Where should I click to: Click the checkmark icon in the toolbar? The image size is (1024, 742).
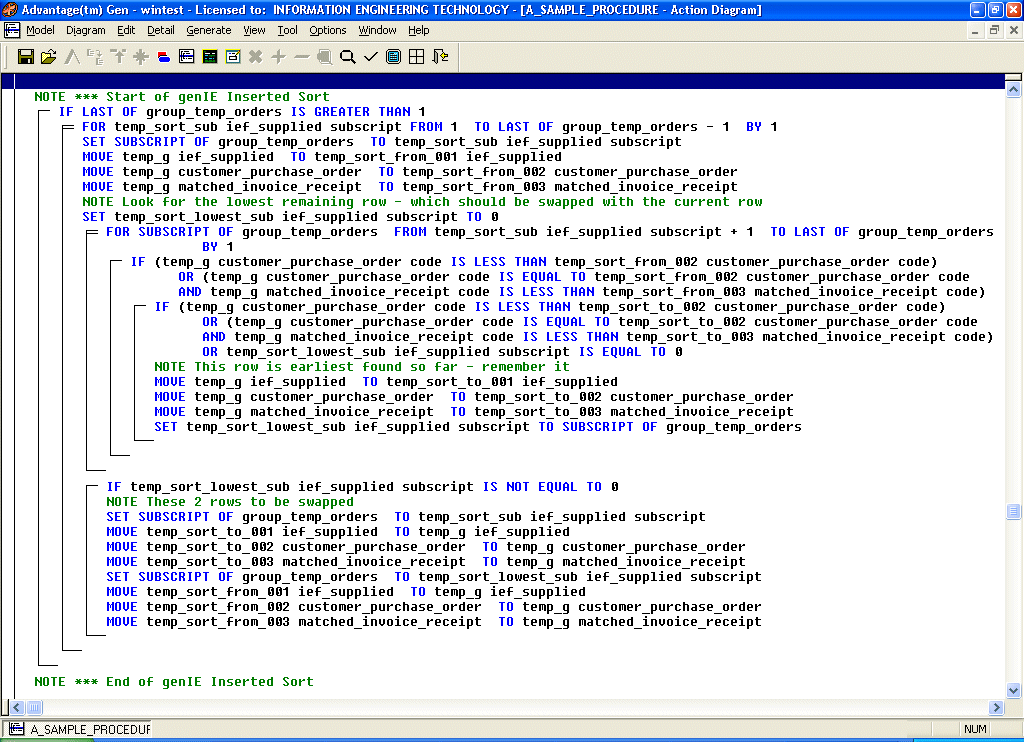[x=370, y=57]
